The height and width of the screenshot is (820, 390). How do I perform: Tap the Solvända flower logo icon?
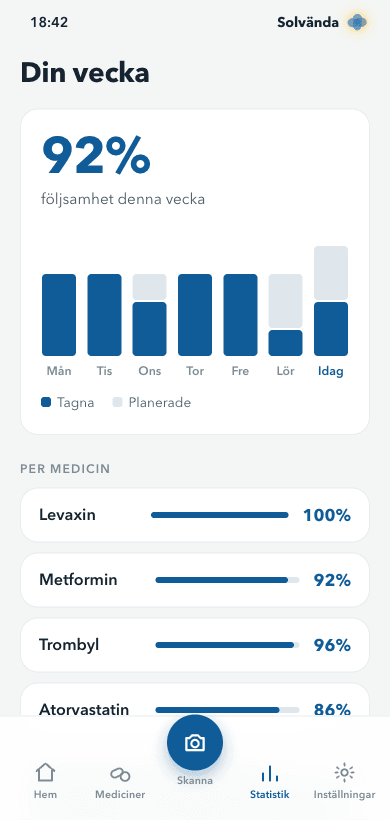click(x=358, y=22)
